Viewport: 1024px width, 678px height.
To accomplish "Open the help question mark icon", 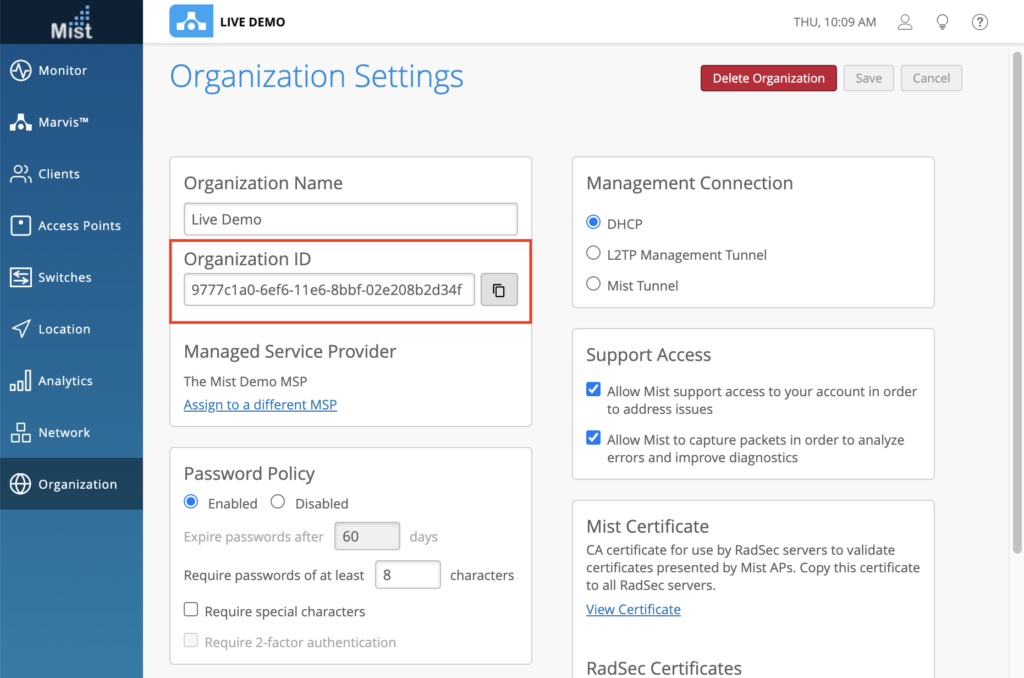I will tap(980, 22).
